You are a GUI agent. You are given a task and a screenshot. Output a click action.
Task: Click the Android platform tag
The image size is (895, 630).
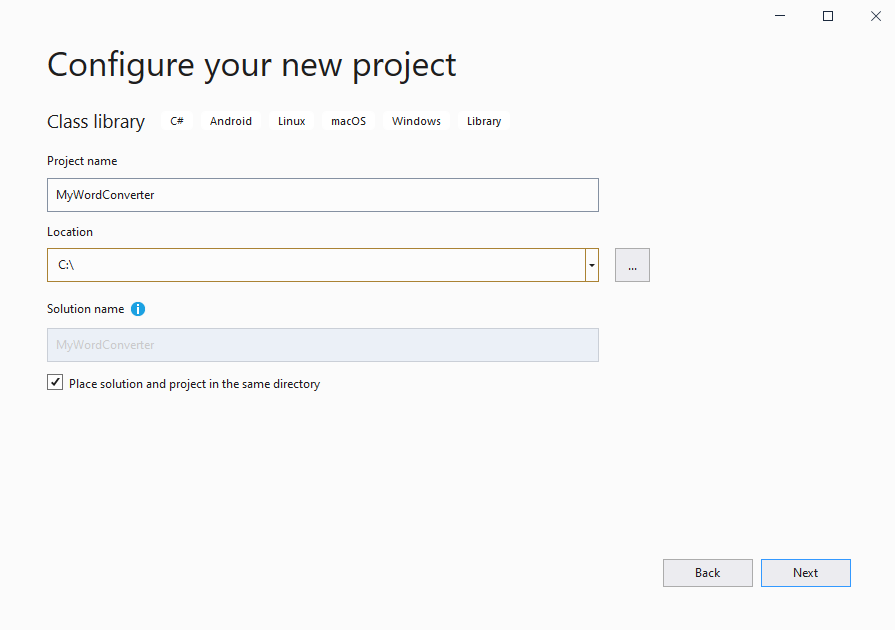click(231, 121)
